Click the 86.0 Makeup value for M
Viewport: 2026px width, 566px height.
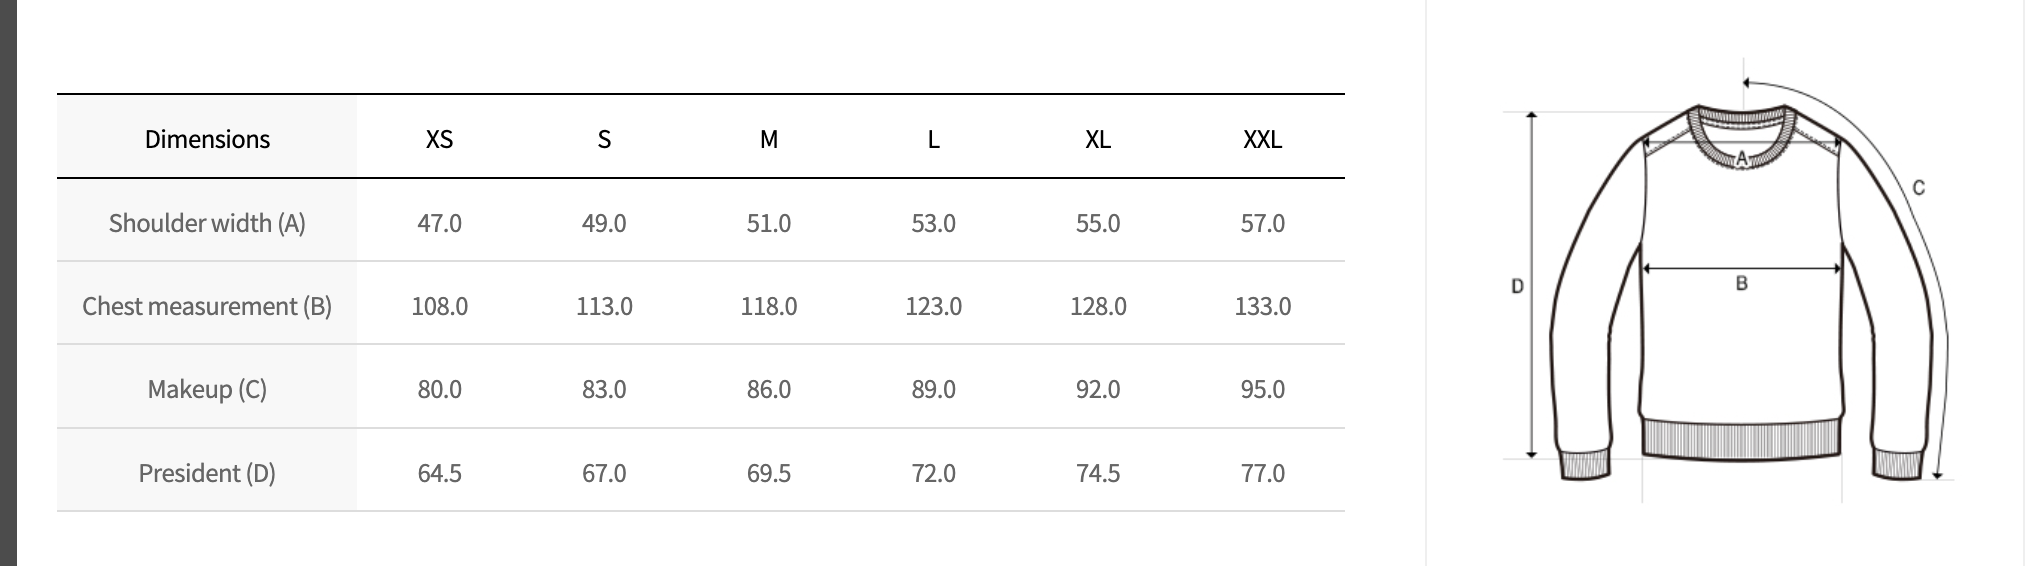pos(768,389)
